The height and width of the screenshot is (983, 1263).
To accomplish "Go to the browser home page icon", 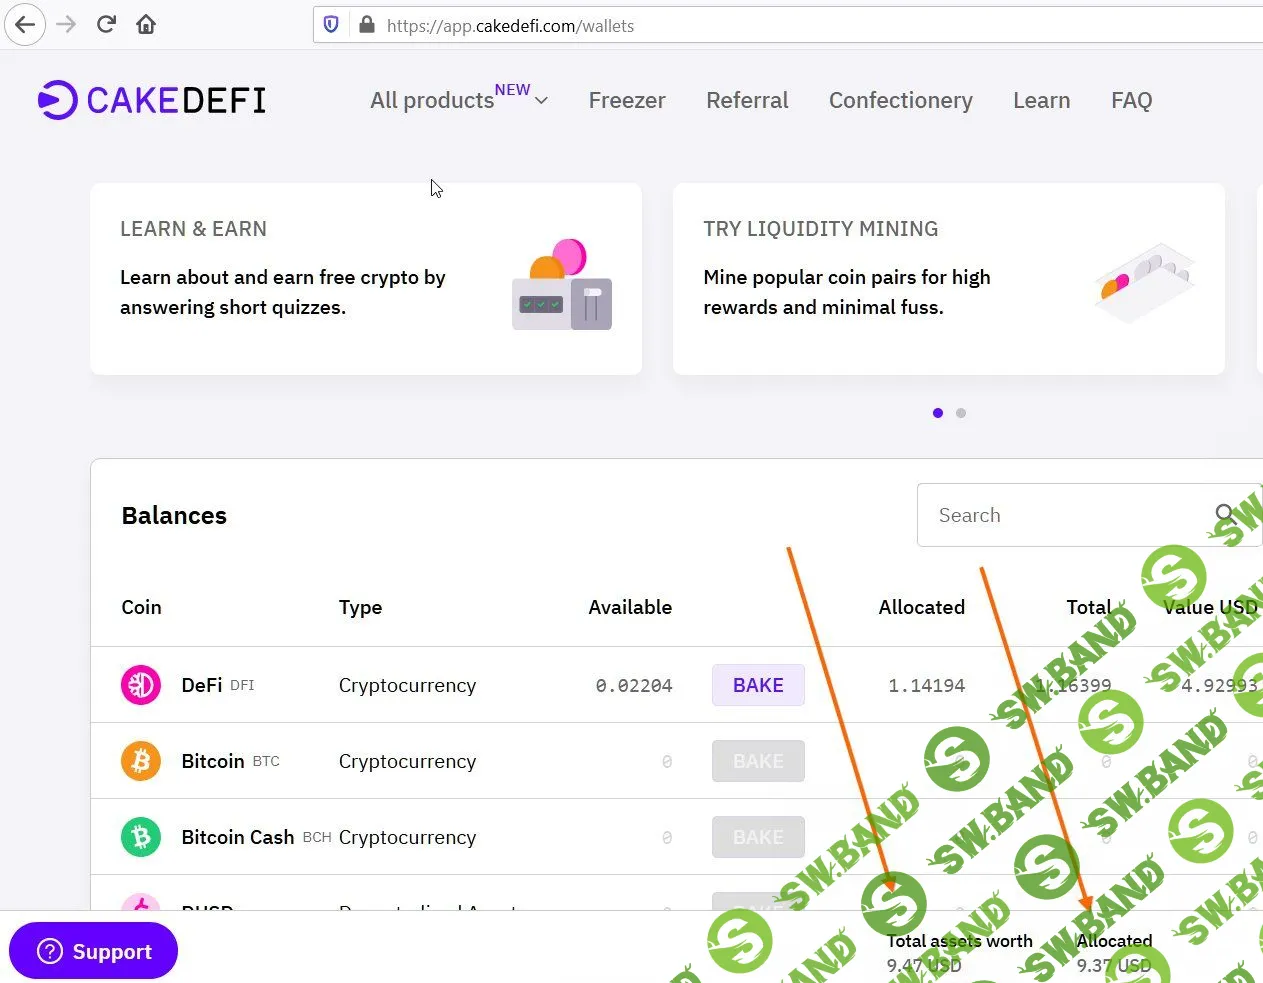I will (146, 25).
